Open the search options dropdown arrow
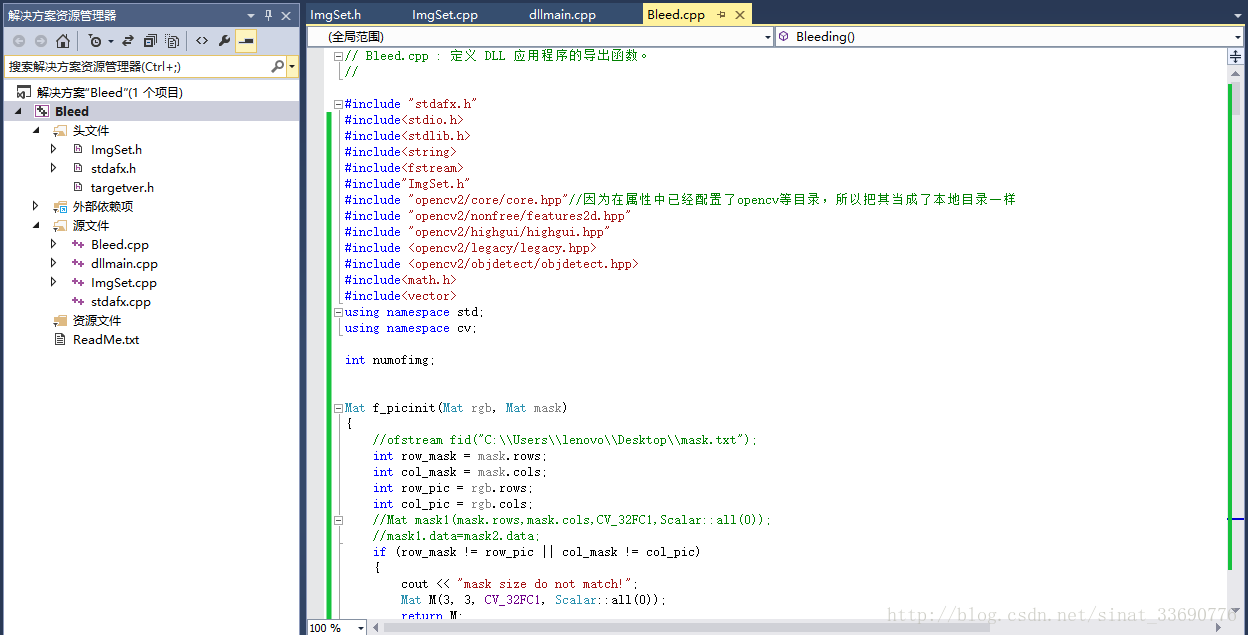The width and height of the screenshot is (1248, 635). 292,66
